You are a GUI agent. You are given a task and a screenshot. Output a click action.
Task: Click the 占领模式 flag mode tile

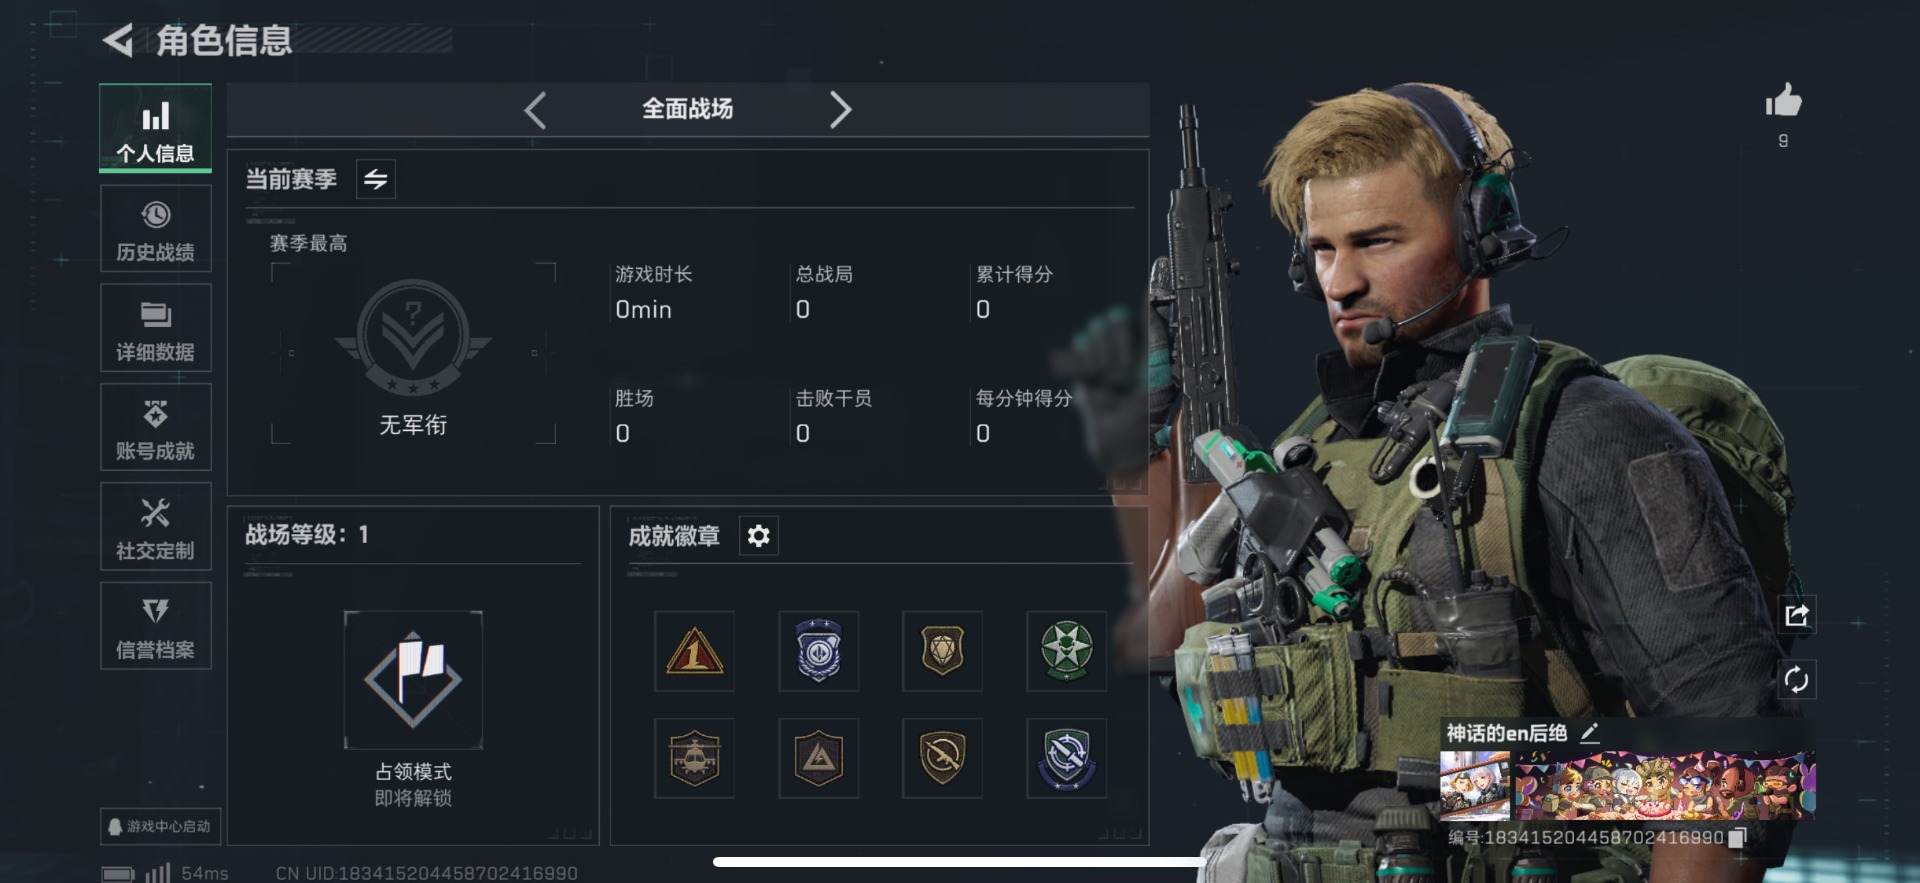pos(413,680)
